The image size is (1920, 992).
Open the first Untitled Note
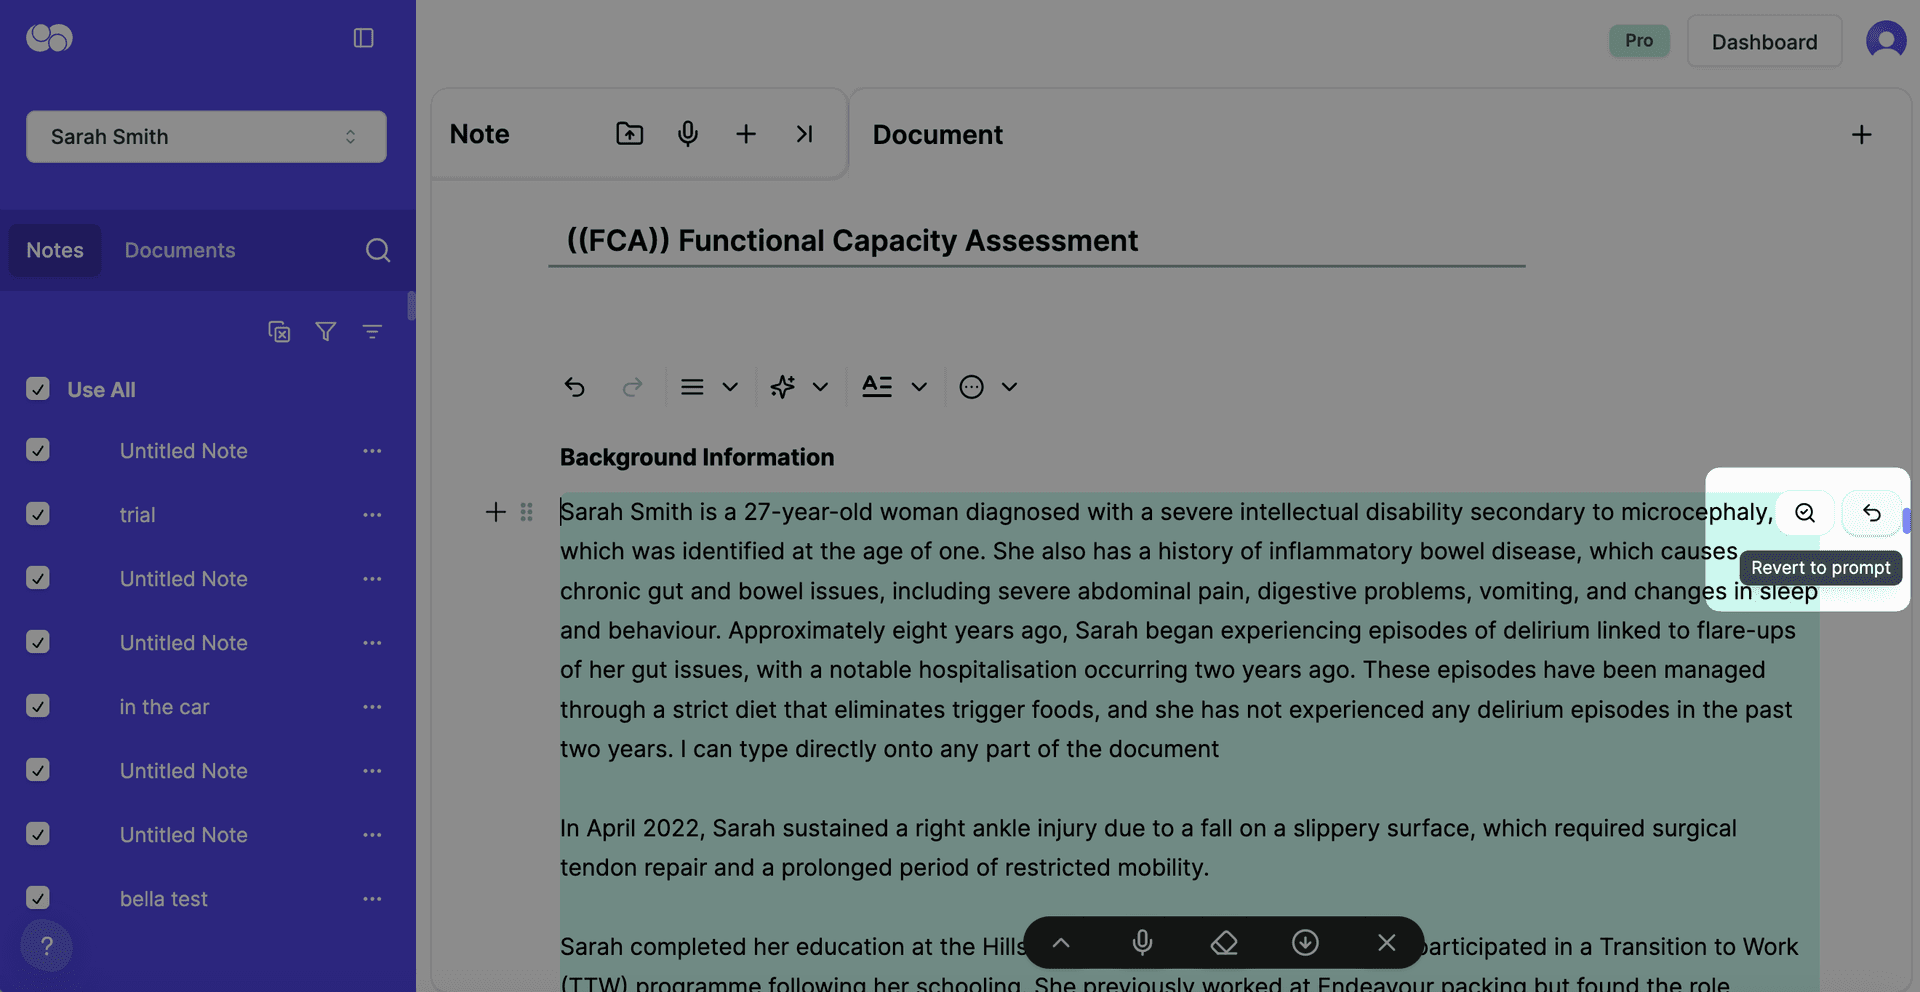point(184,451)
